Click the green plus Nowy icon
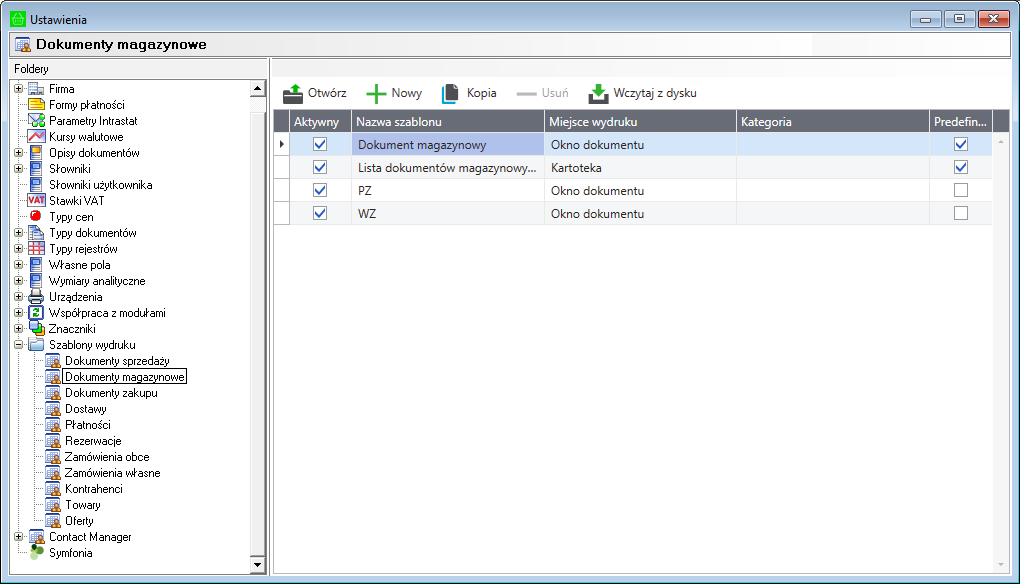Screen dimensions: 1020x584 click(x=376, y=93)
